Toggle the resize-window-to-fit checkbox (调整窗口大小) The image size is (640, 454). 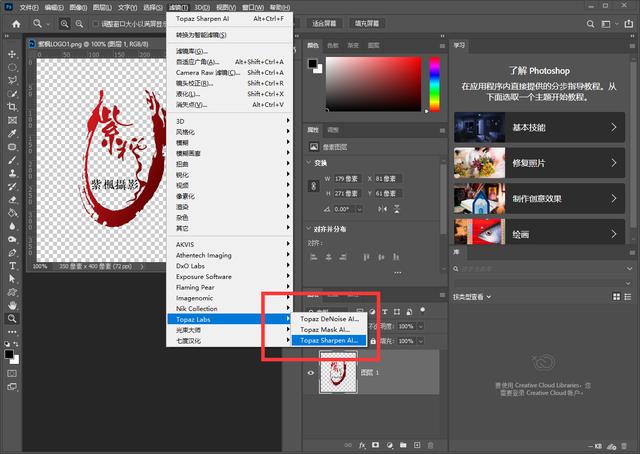tap(96, 24)
